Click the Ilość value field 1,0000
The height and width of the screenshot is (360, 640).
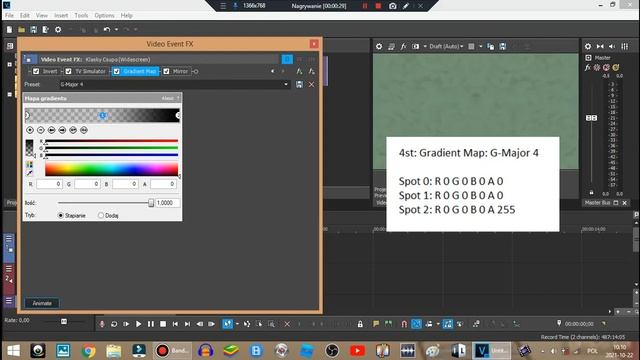(167, 203)
